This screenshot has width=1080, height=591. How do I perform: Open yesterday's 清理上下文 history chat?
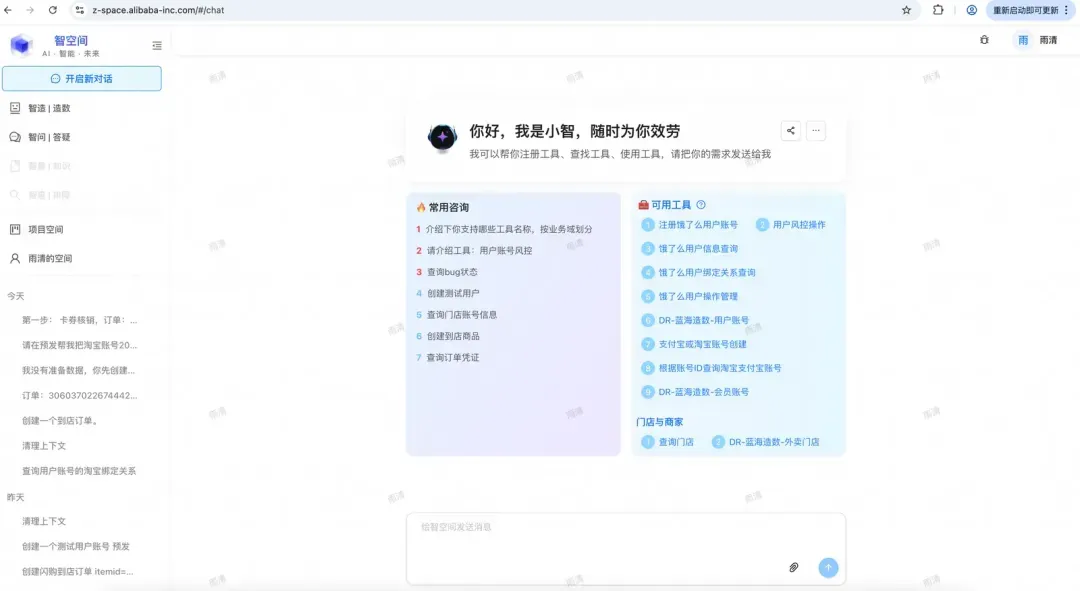click(44, 521)
